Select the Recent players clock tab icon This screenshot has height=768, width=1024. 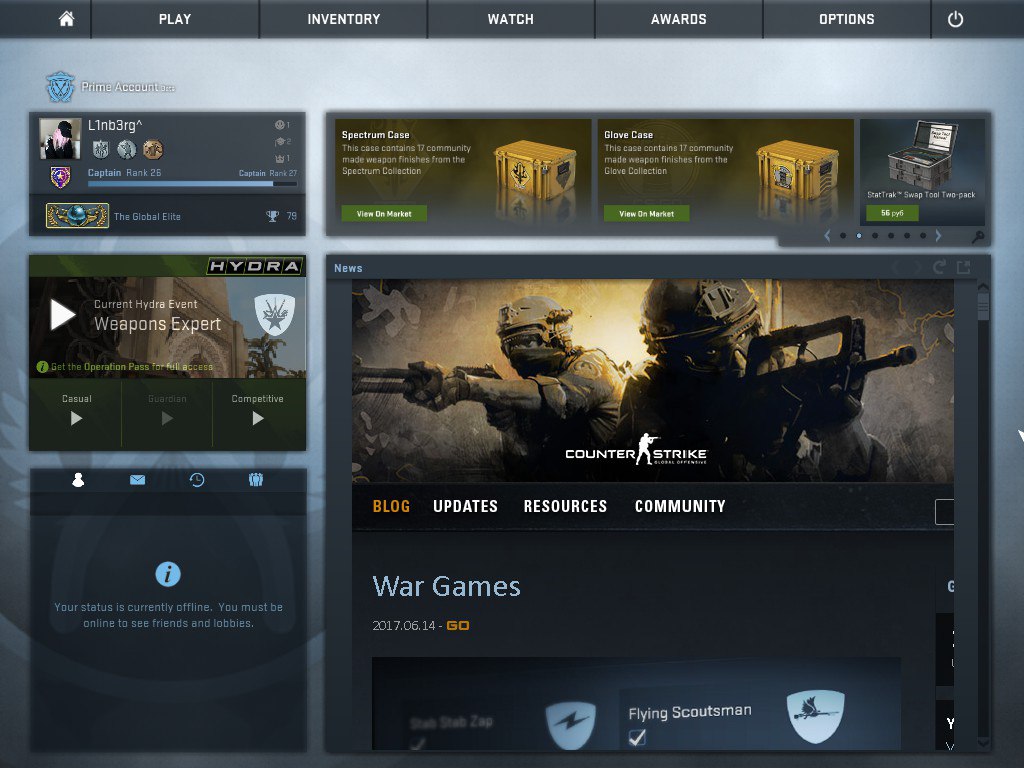pos(197,480)
